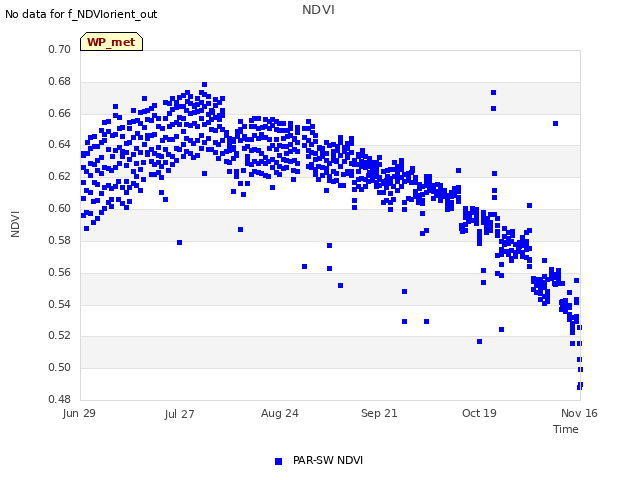This screenshot has width=640, height=480.
Task: Click the 'No data for f_NDVIorient_out' message
Action: (81, 14)
